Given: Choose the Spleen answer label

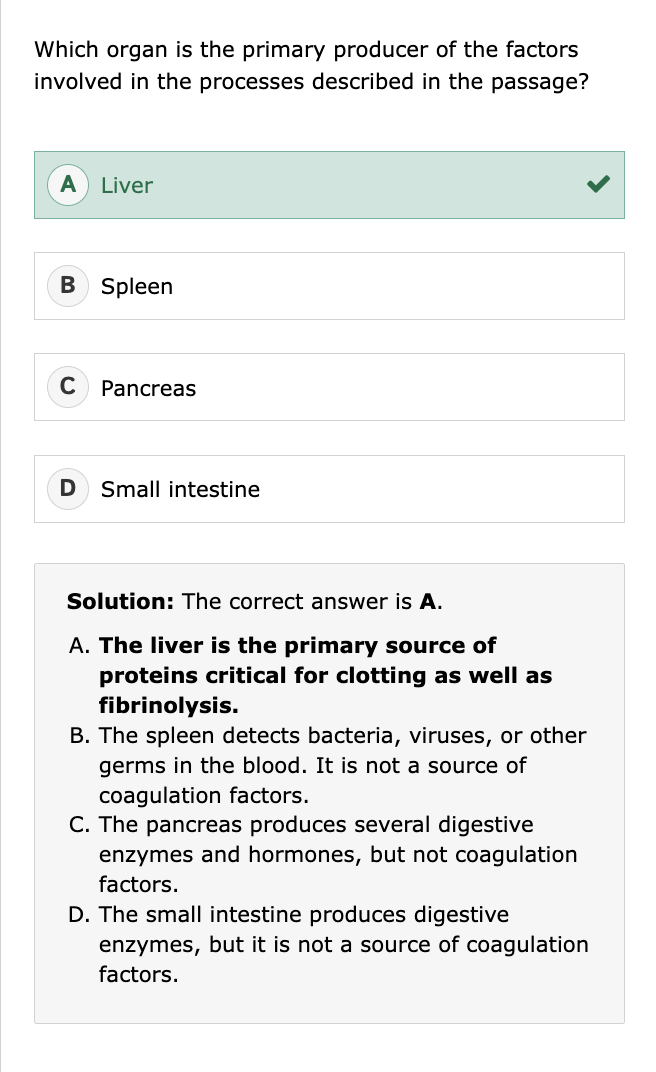Looking at the screenshot, I should 137,287.
